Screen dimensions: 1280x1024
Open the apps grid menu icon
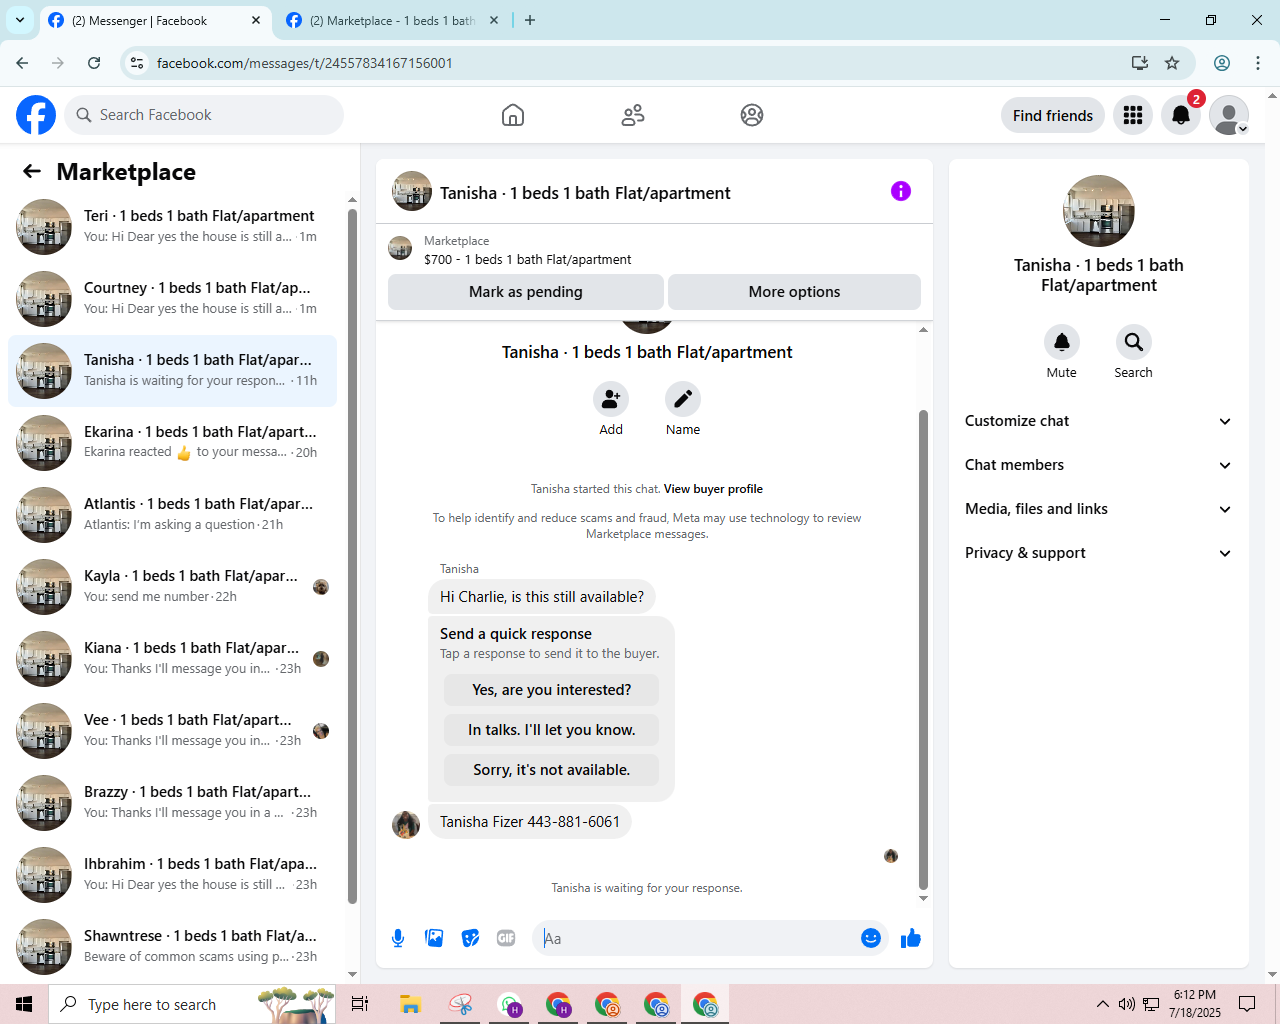1133,115
